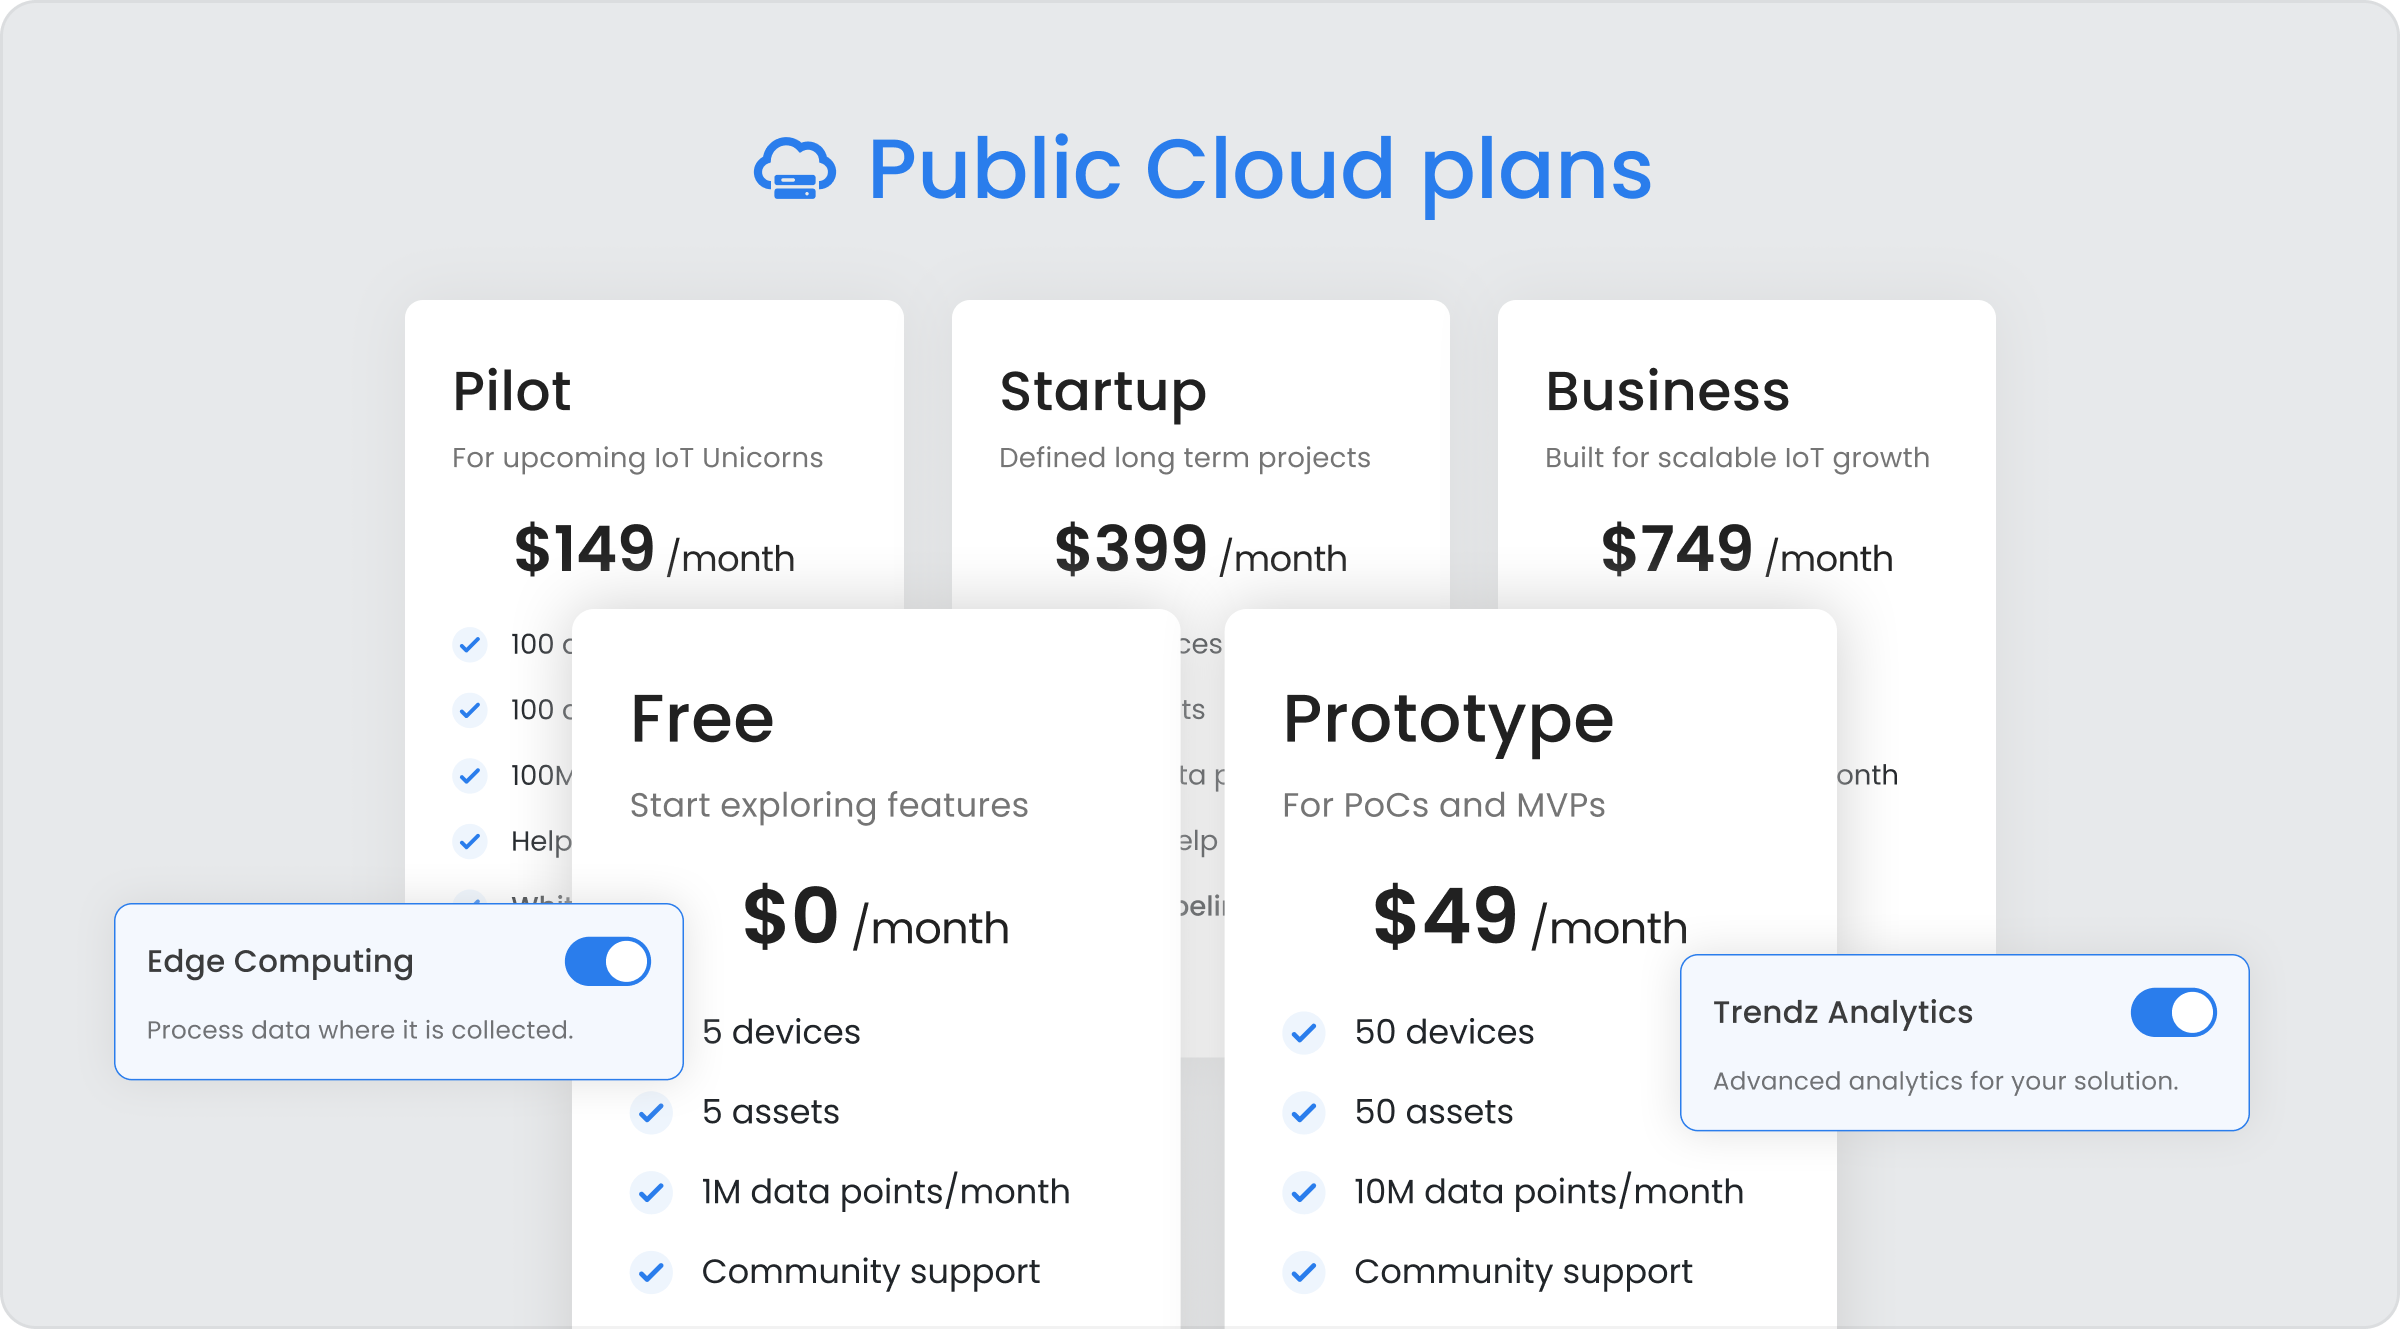Click the cloud server icon beside the title
The width and height of the screenshot is (2400, 1329).
795,169
